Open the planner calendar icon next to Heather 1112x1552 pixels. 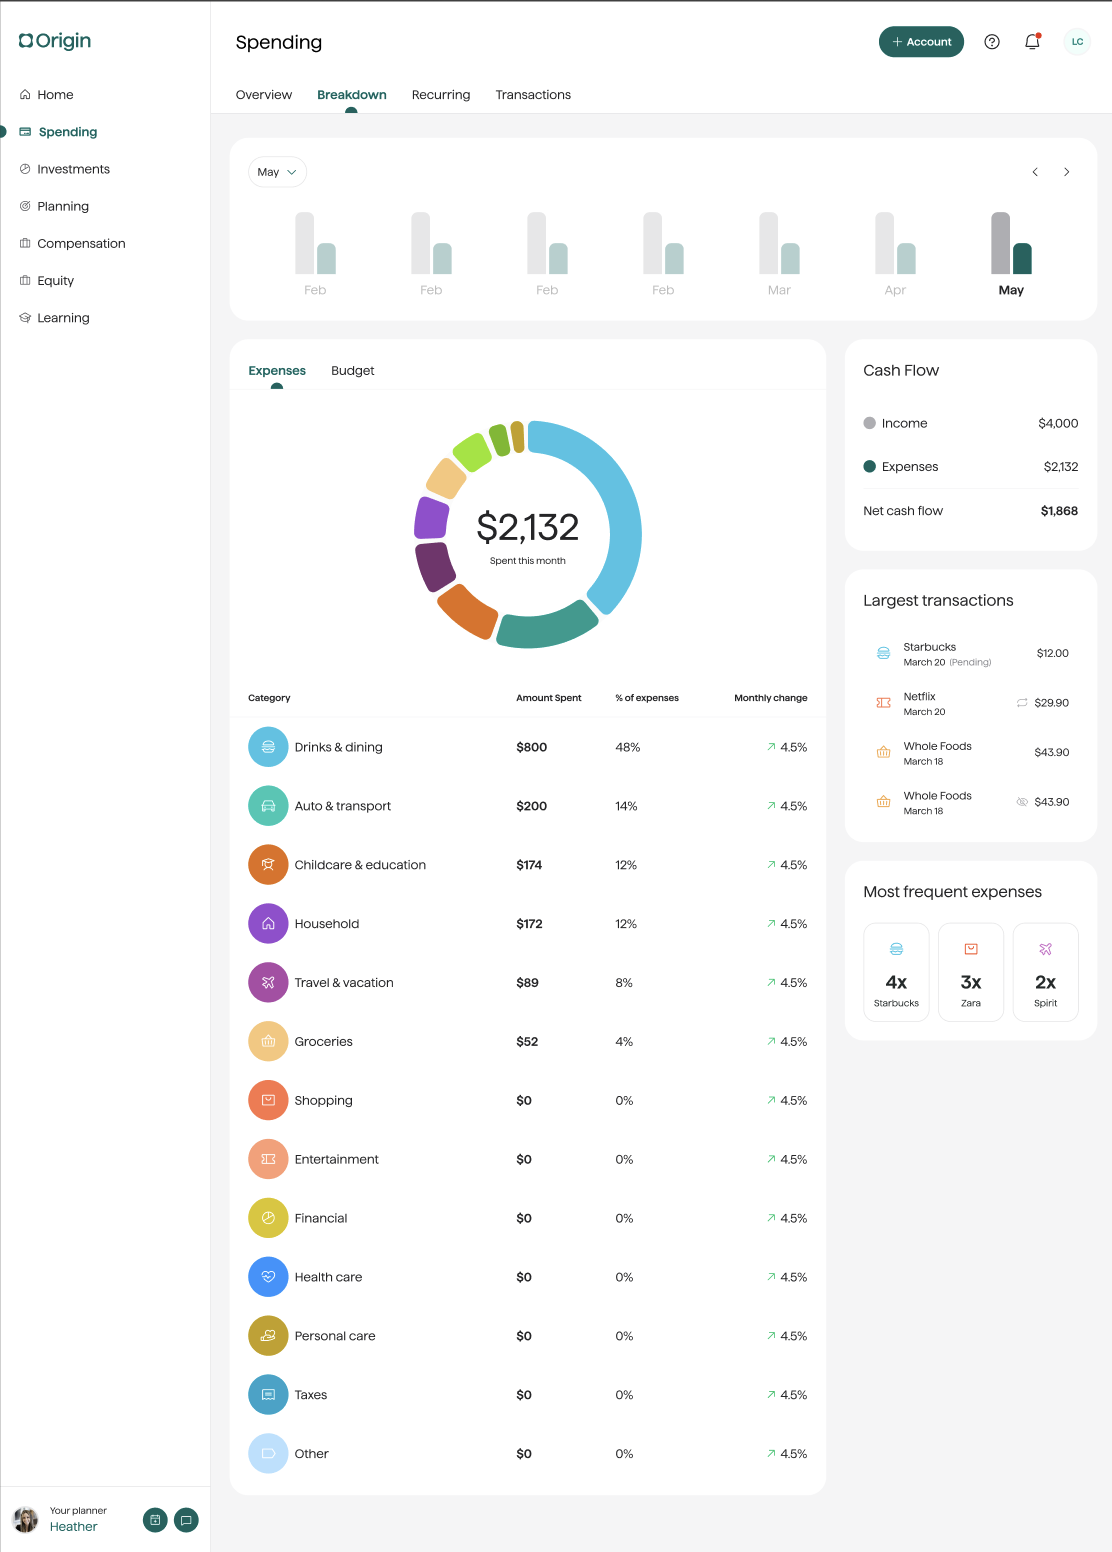[155, 1520]
